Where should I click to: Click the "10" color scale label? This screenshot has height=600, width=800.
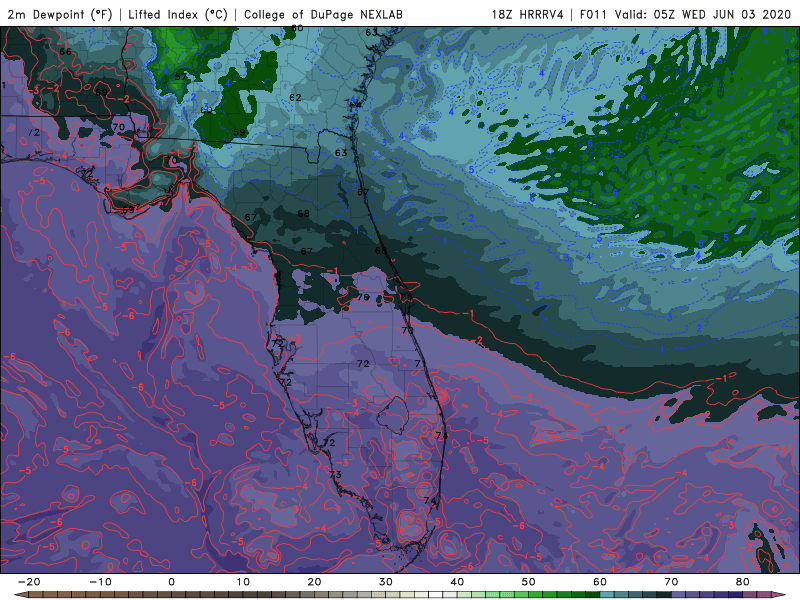(243, 582)
